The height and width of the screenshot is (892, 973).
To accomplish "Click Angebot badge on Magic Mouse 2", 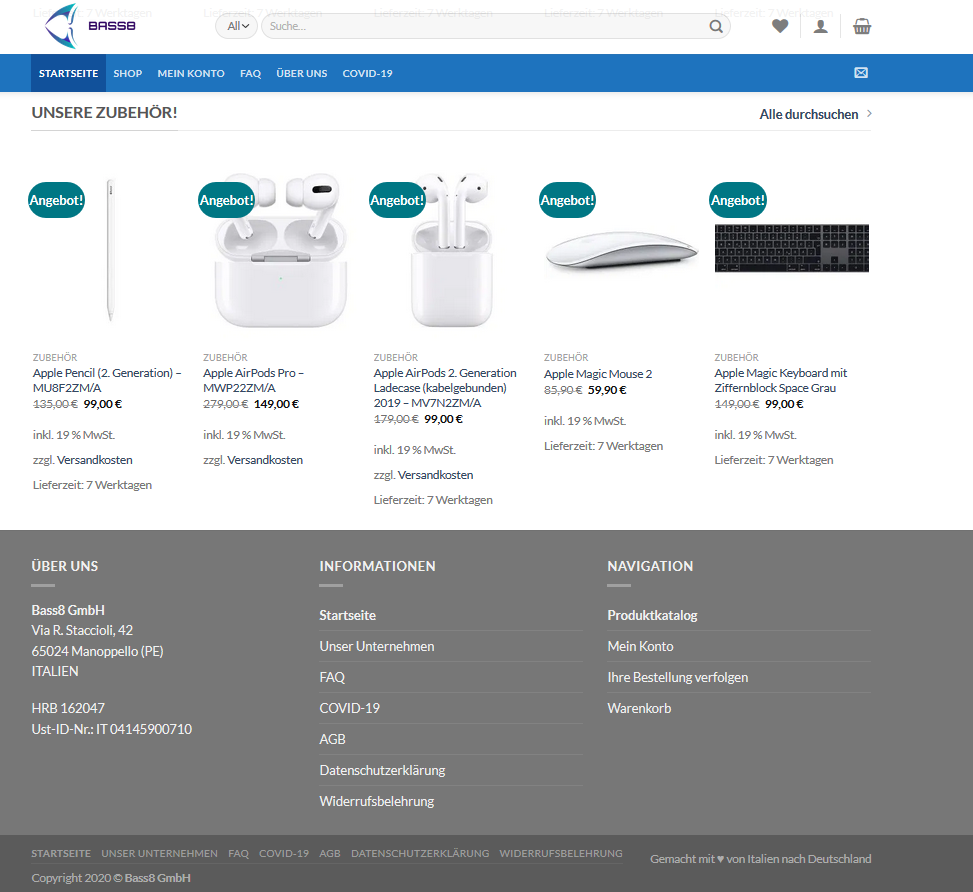I will click(567, 200).
